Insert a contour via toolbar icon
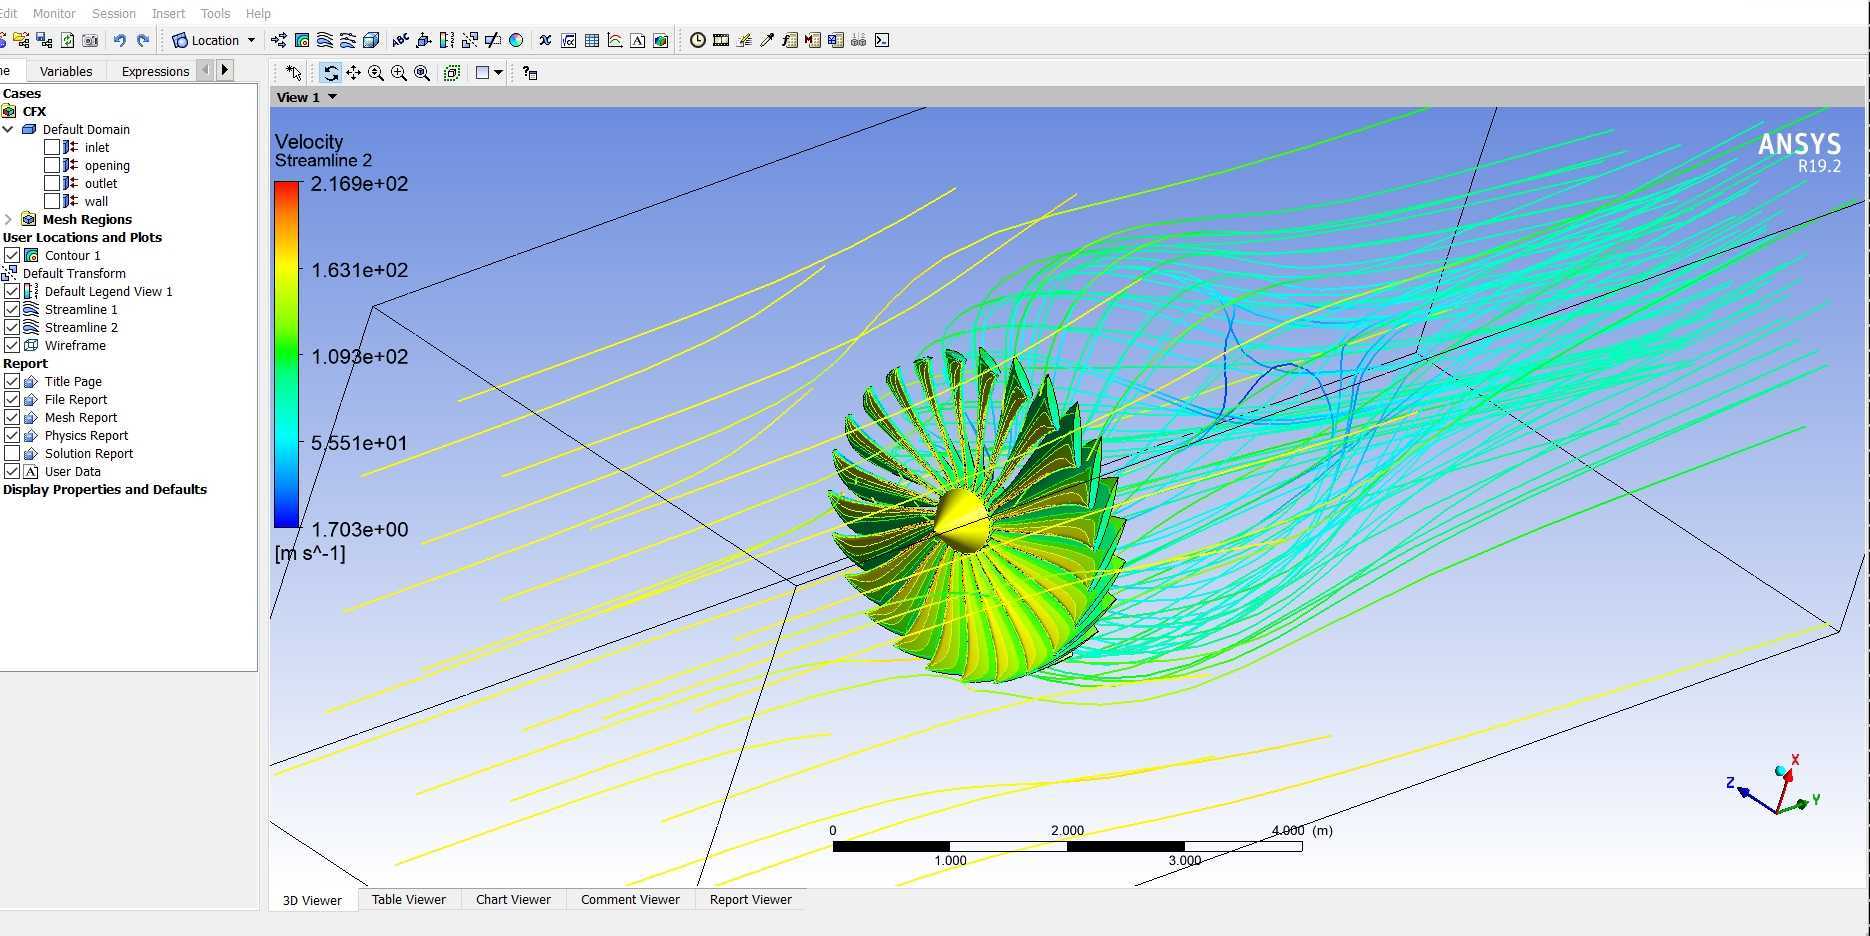 302,40
